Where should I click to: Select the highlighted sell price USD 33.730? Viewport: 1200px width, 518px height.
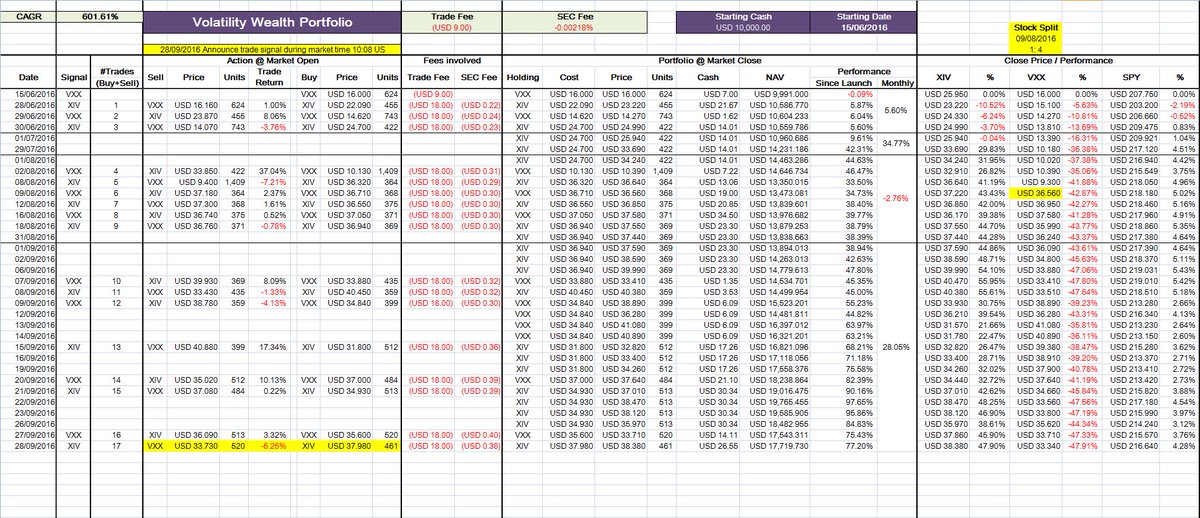click(193, 448)
